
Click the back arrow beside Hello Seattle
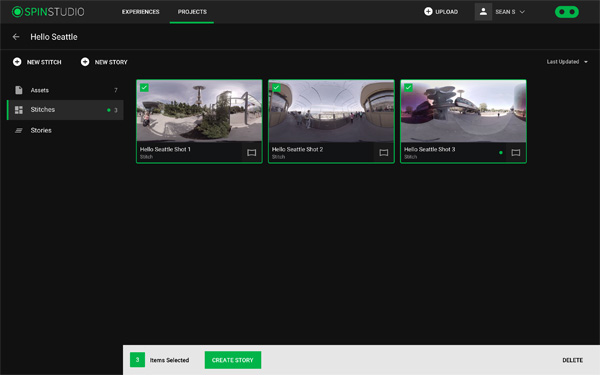pos(16,37)
